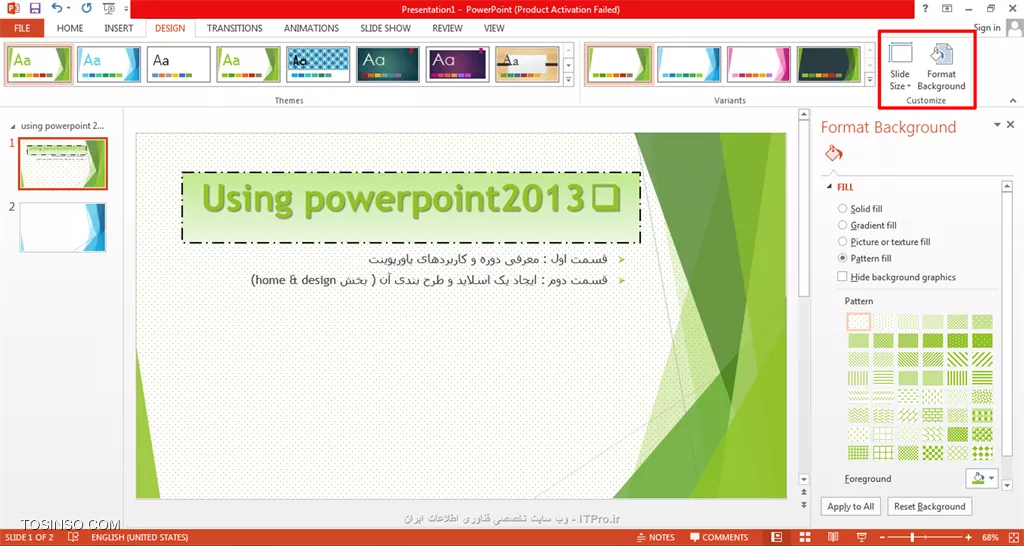Click Fit slide to current window icon
This screenshot has height=546, width=1024.
(1012, 538)
